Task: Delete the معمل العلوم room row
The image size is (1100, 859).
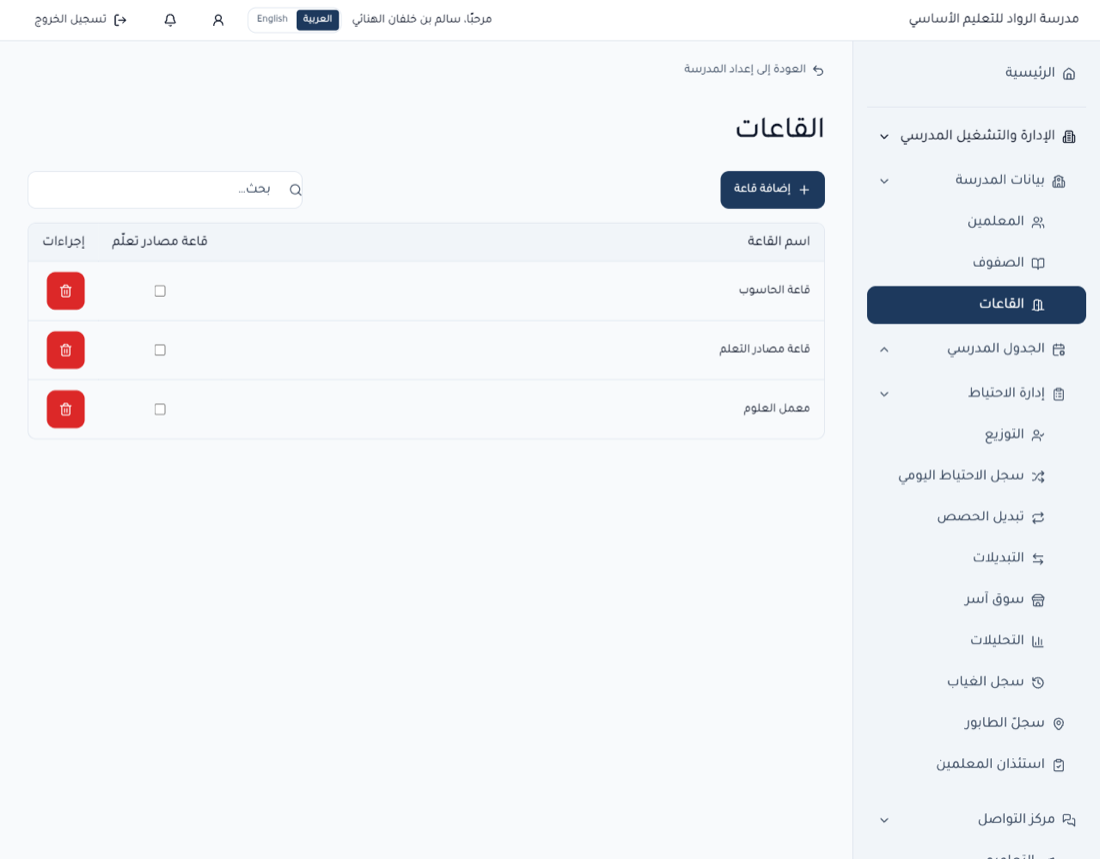Action: pyautogui.click(x=66, y=409)
